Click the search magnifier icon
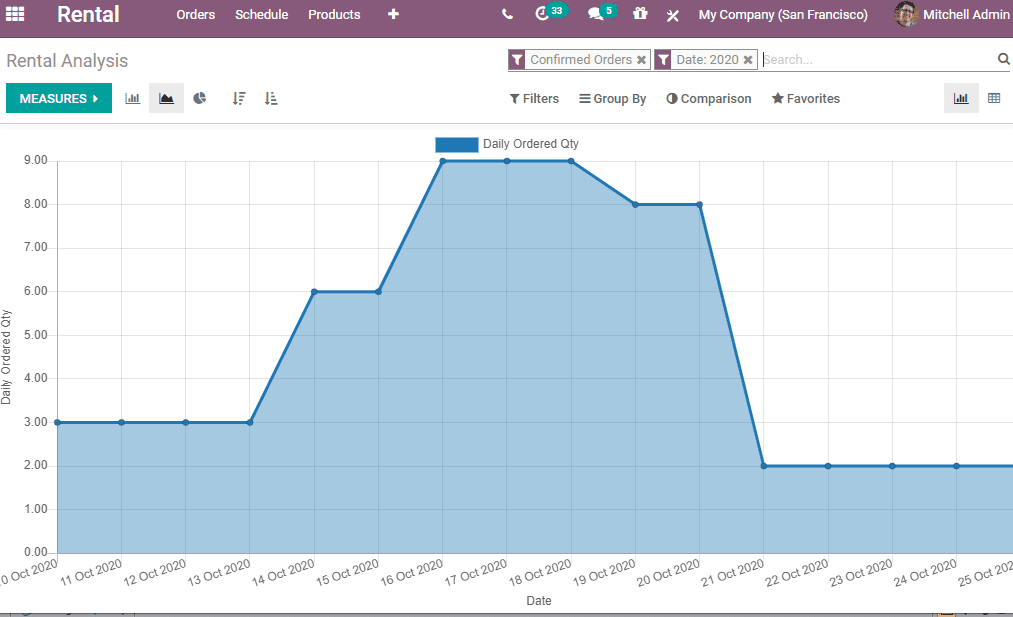The height and width of the screenshot is (617, 1013). (1003, 59)
